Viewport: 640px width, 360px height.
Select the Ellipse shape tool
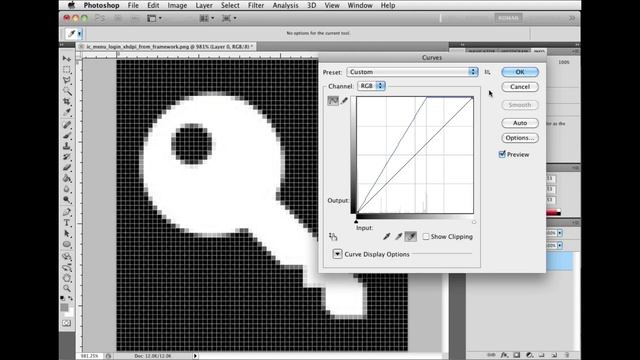67,244
